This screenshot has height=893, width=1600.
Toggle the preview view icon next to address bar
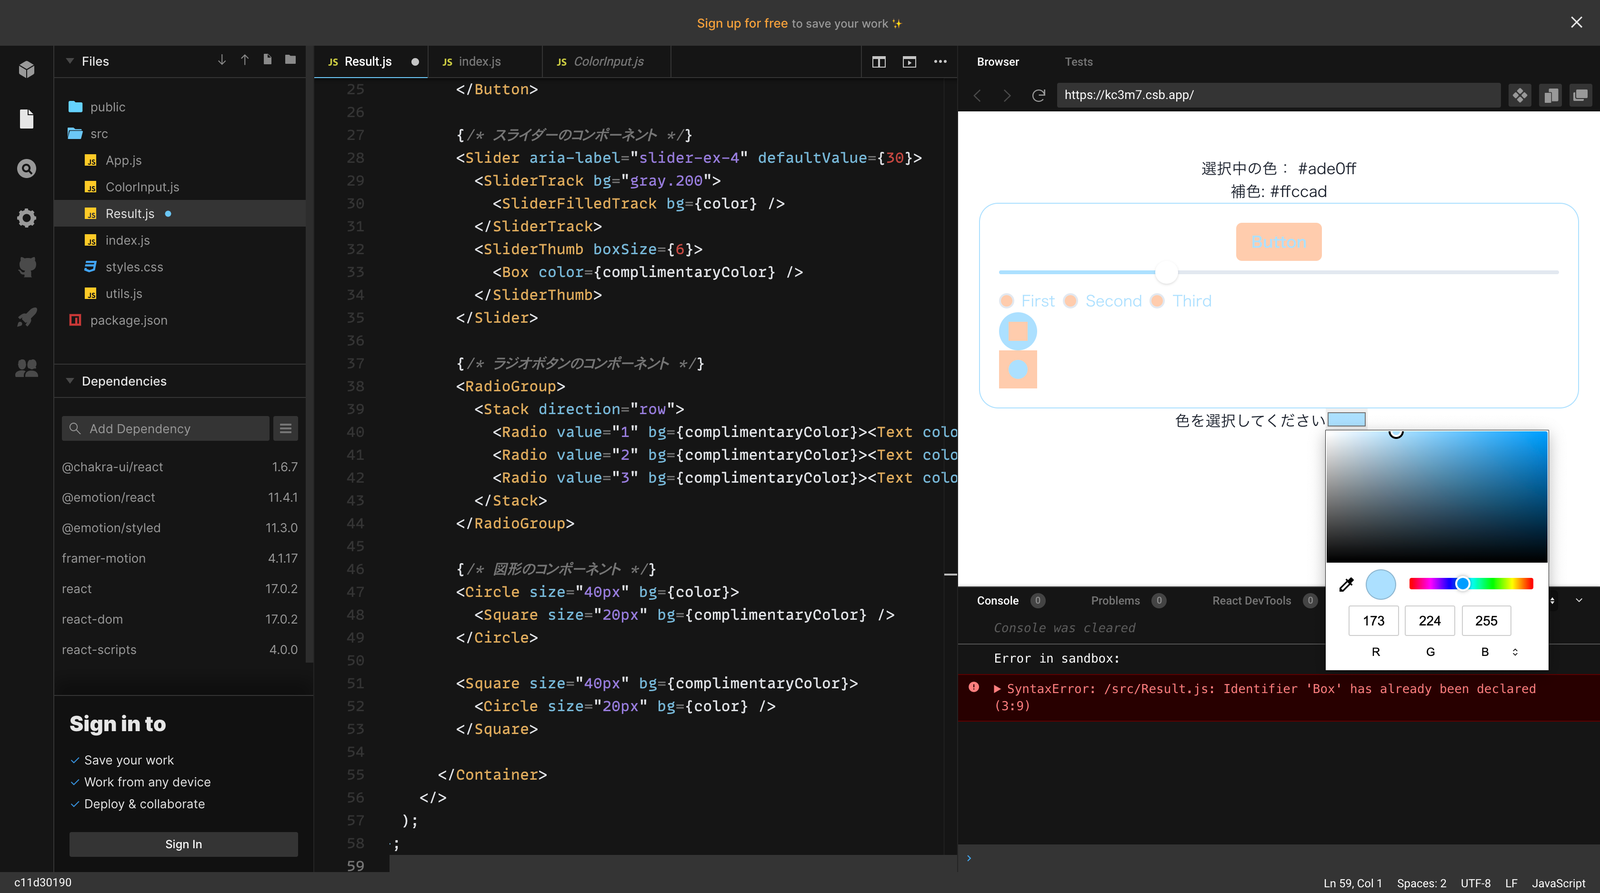point(1551,95)
